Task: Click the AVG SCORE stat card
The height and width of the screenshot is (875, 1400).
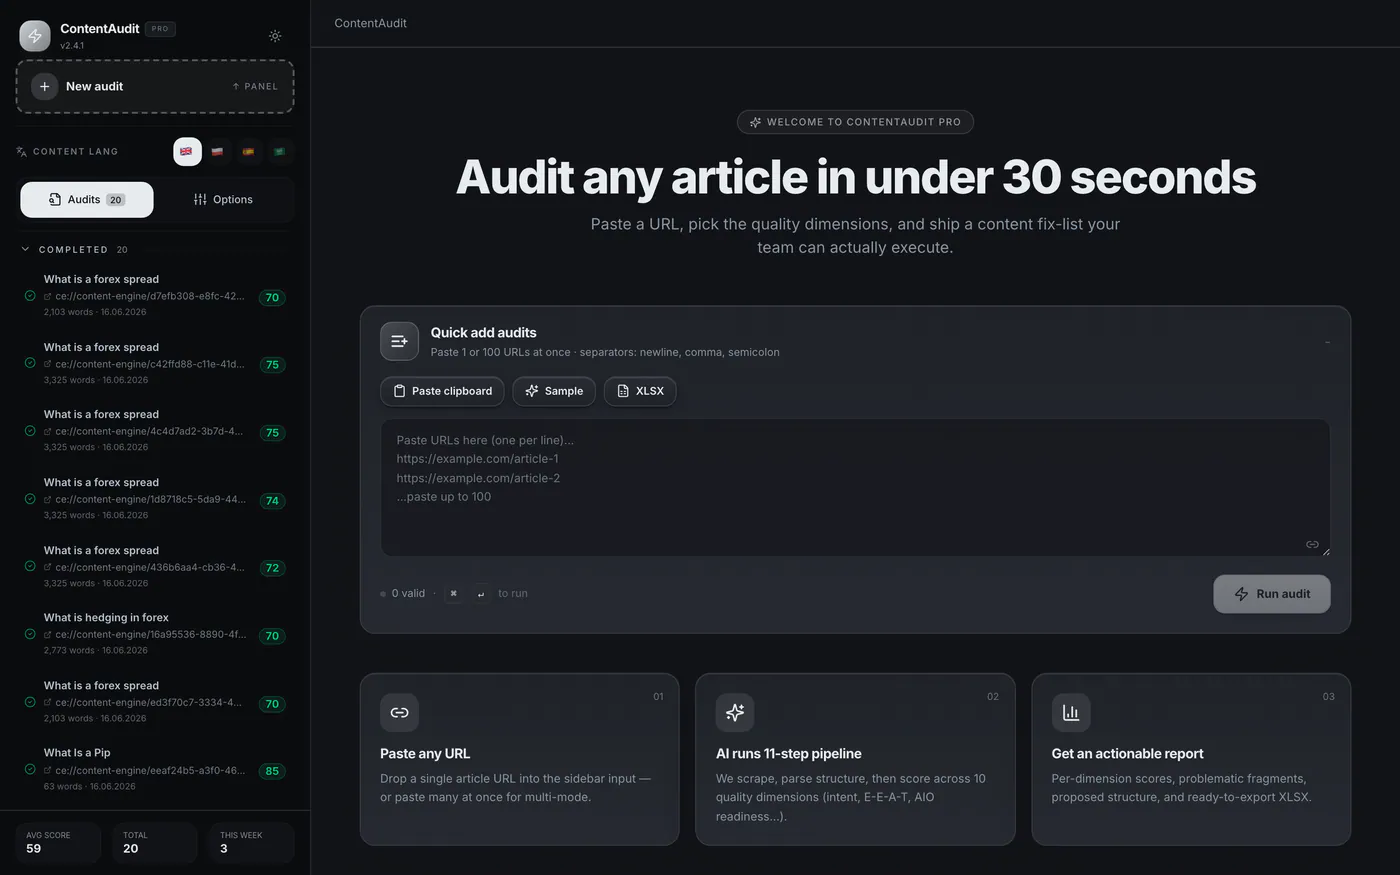Action: [58, 842]
